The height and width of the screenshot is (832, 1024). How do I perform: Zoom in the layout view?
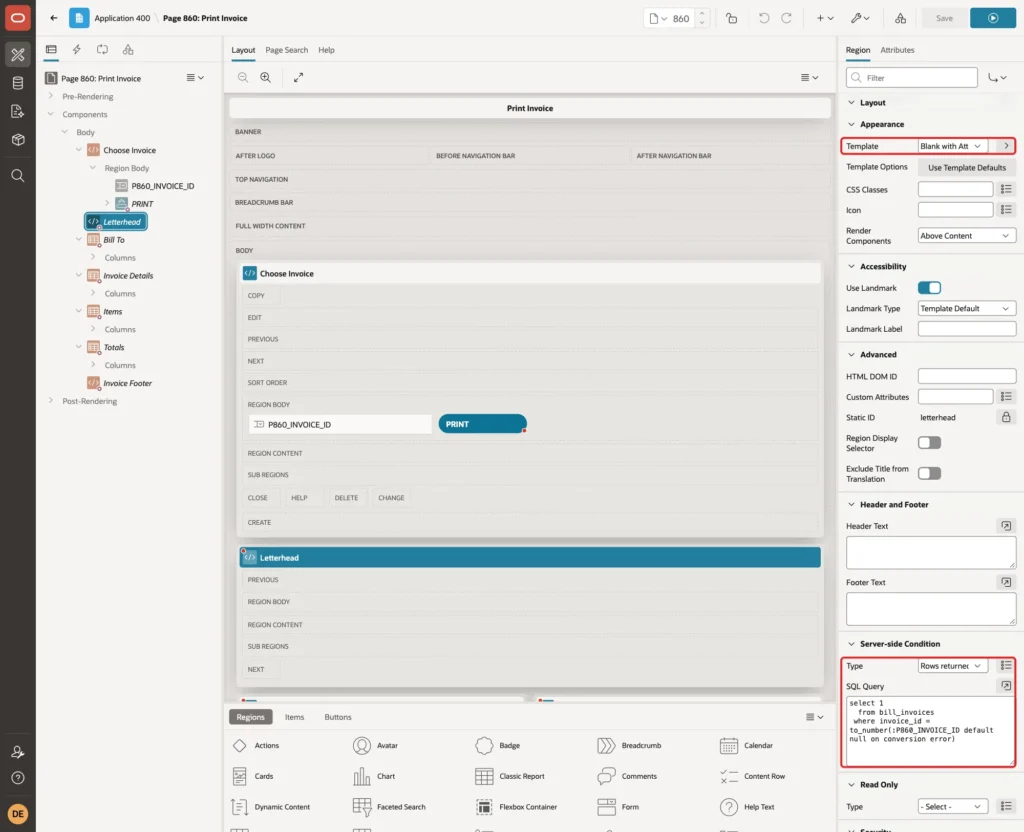[266, 78]
